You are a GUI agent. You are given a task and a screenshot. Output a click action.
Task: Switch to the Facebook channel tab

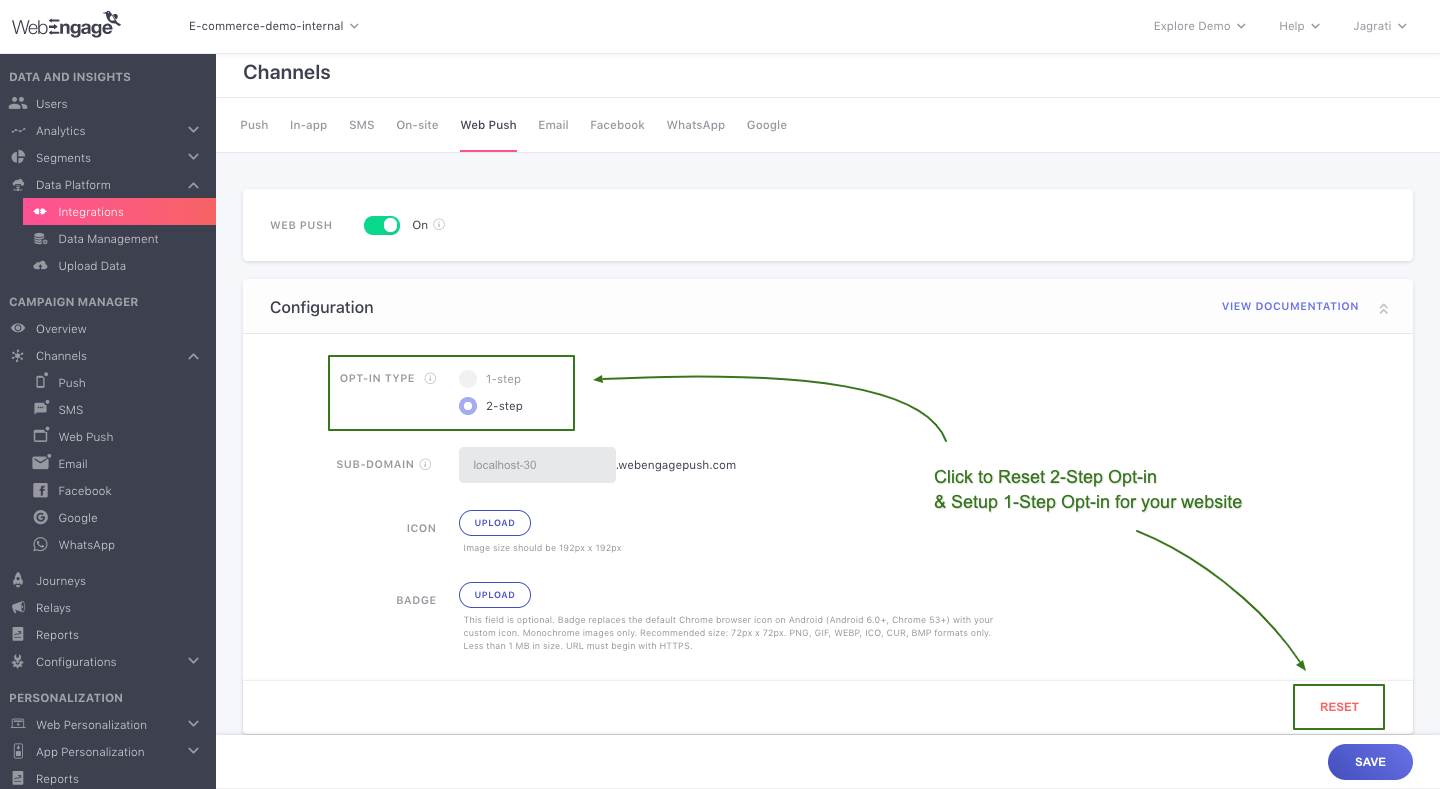click(x=617, y=125)
